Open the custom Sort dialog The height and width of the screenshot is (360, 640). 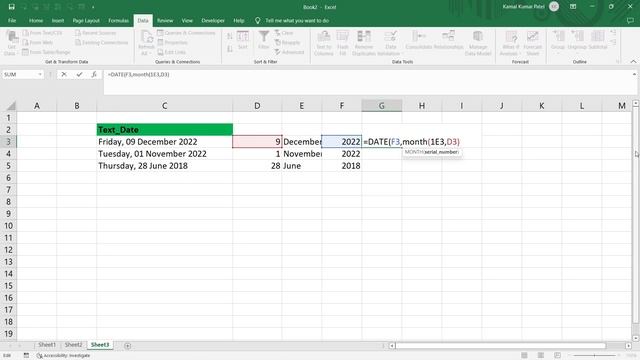point(243,40)
